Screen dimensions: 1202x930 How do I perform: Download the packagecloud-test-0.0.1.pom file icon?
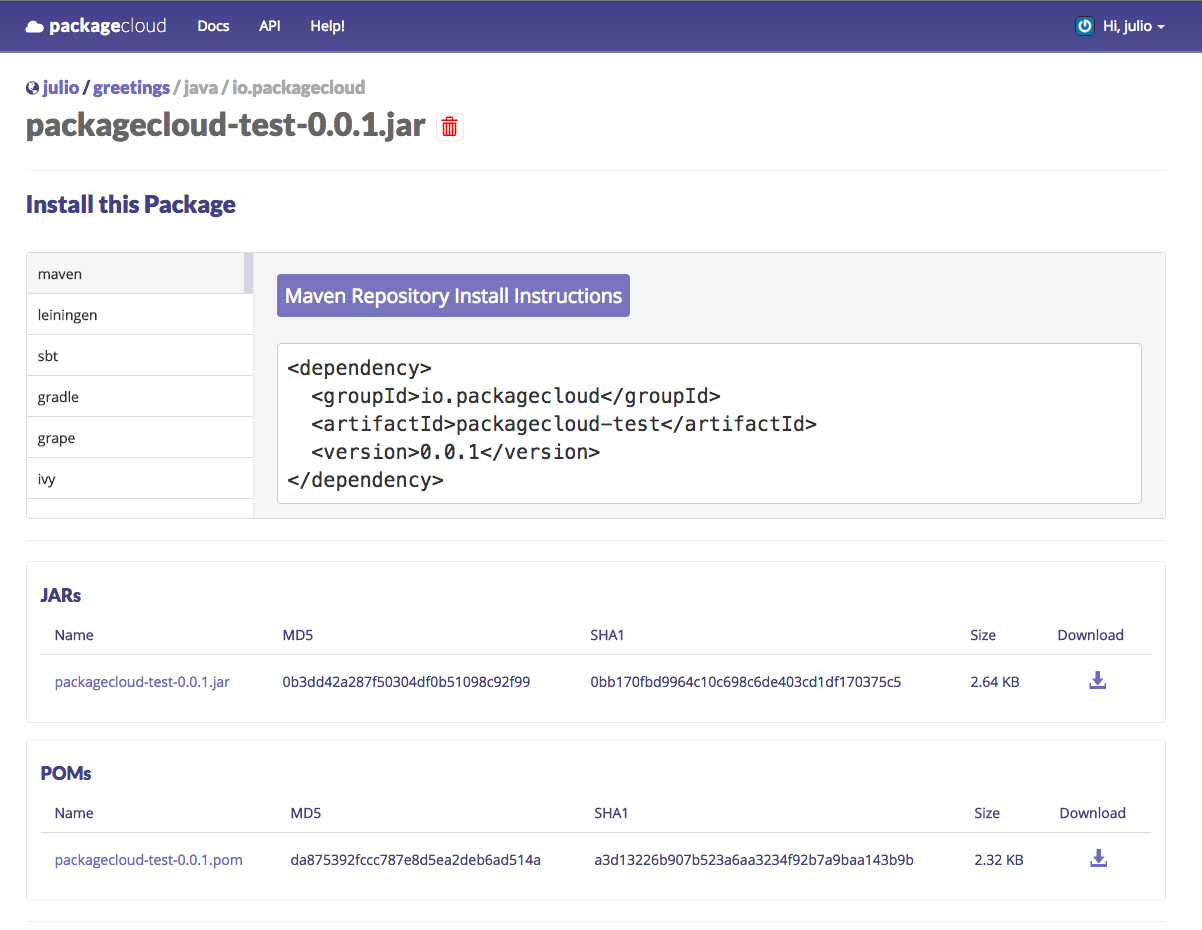tap(1098, 859)
